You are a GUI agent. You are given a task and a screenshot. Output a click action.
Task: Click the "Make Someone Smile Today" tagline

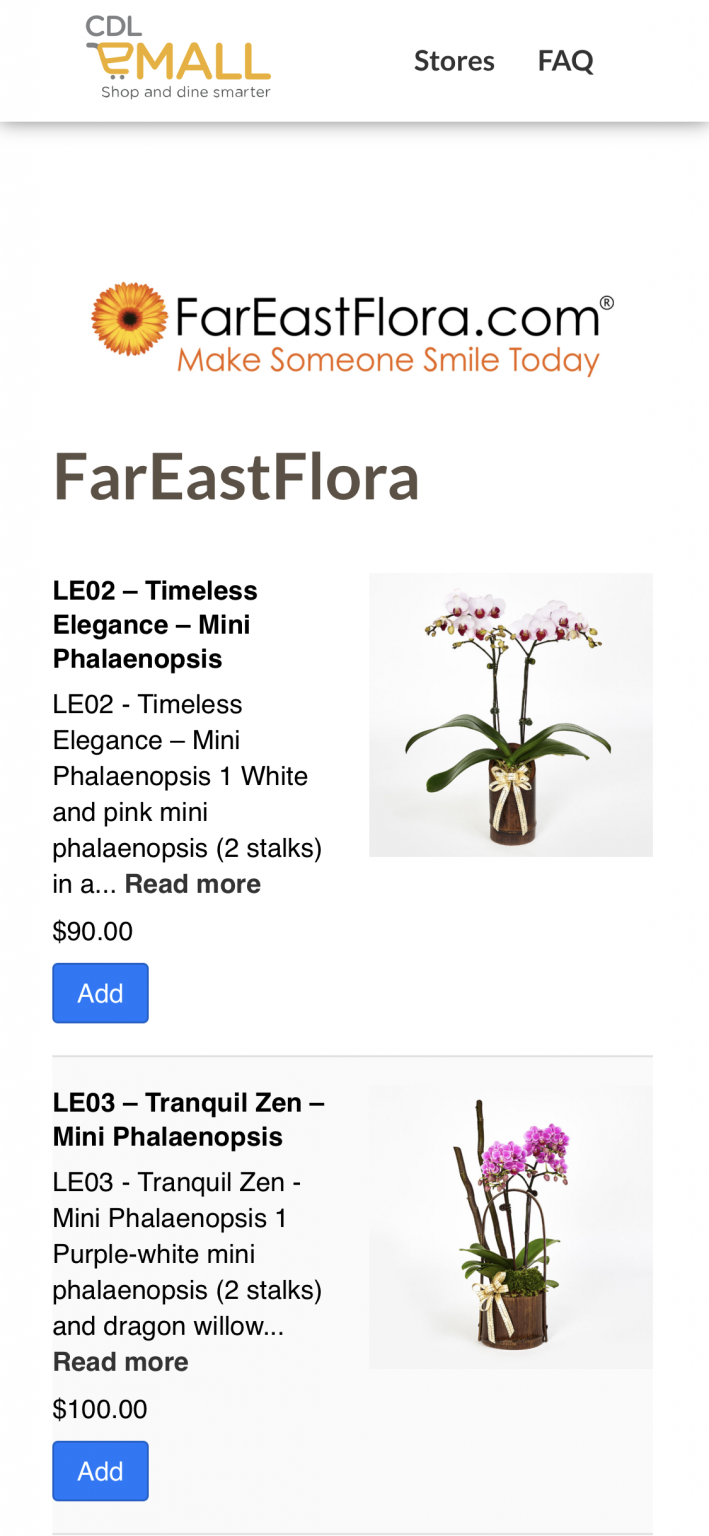pyautogui.click(x=389, y=359)
